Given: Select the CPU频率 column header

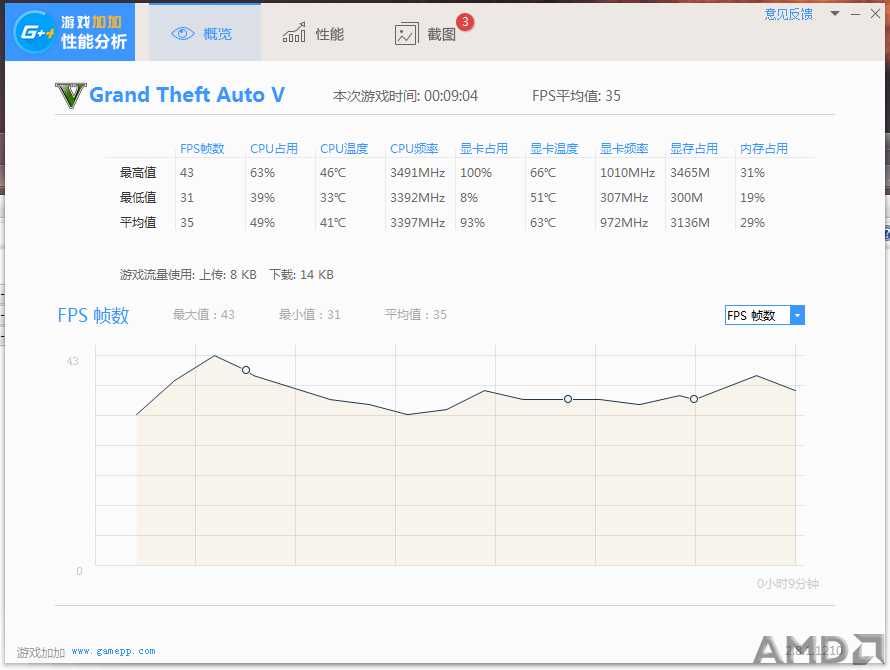Looking at the screenshot, I should coord(414,149).
